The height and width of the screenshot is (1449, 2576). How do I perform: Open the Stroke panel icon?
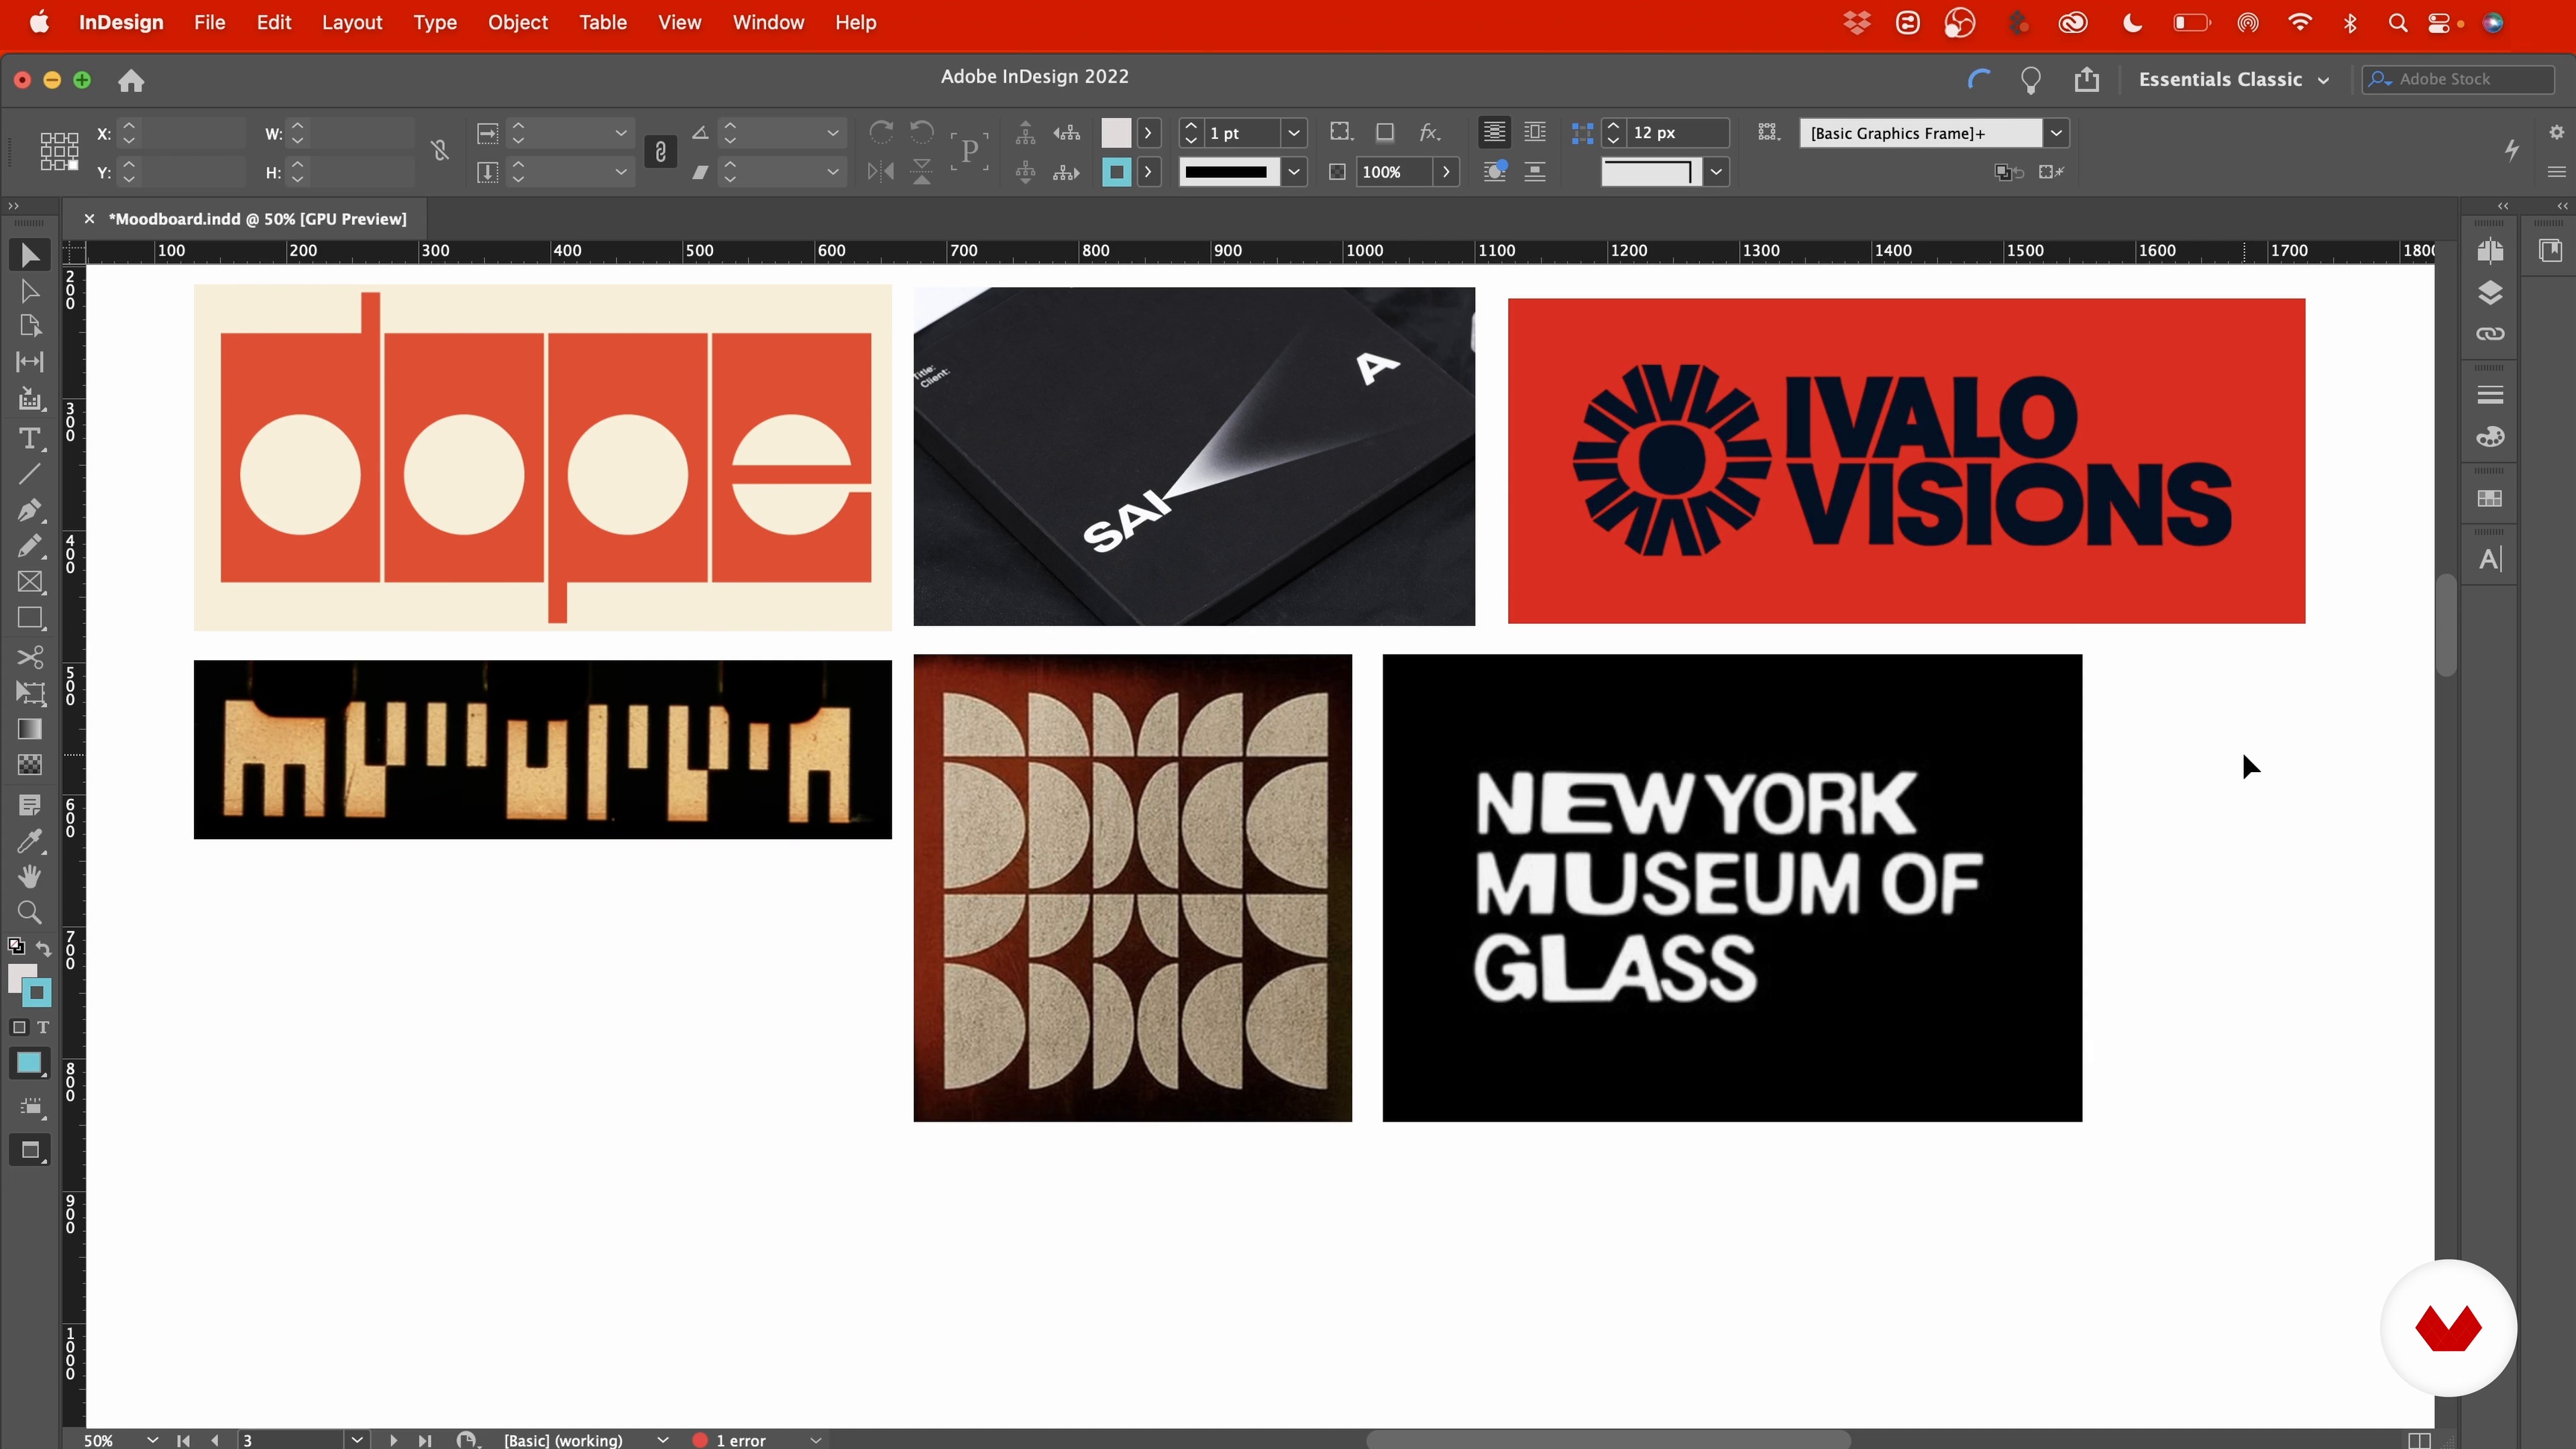click(2490, 395)
